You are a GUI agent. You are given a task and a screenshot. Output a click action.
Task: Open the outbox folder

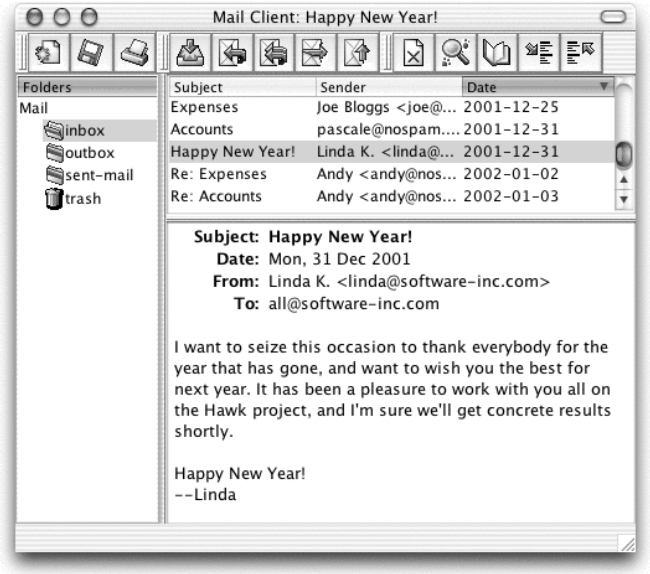coord(88,153)
